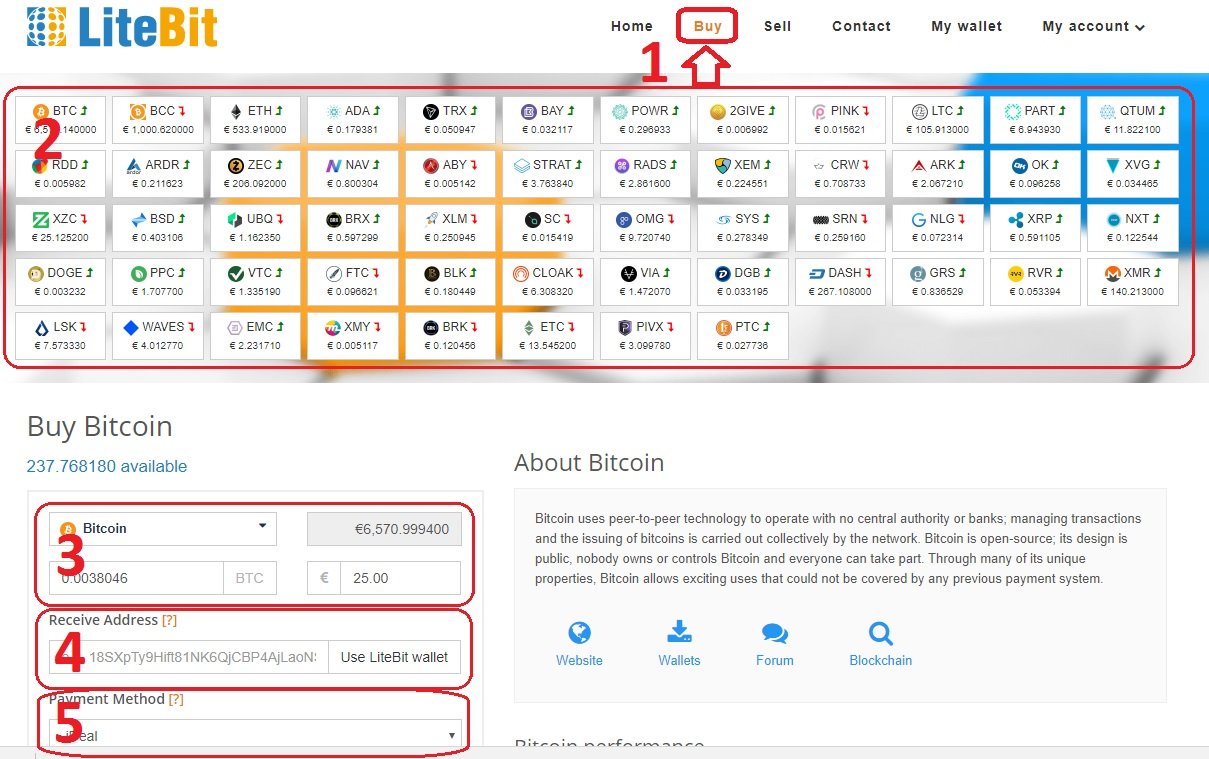The image size is (1209, 759).
Task: Select the POWR coin tile
Action: pyautogui.click(x=647, y=120)
